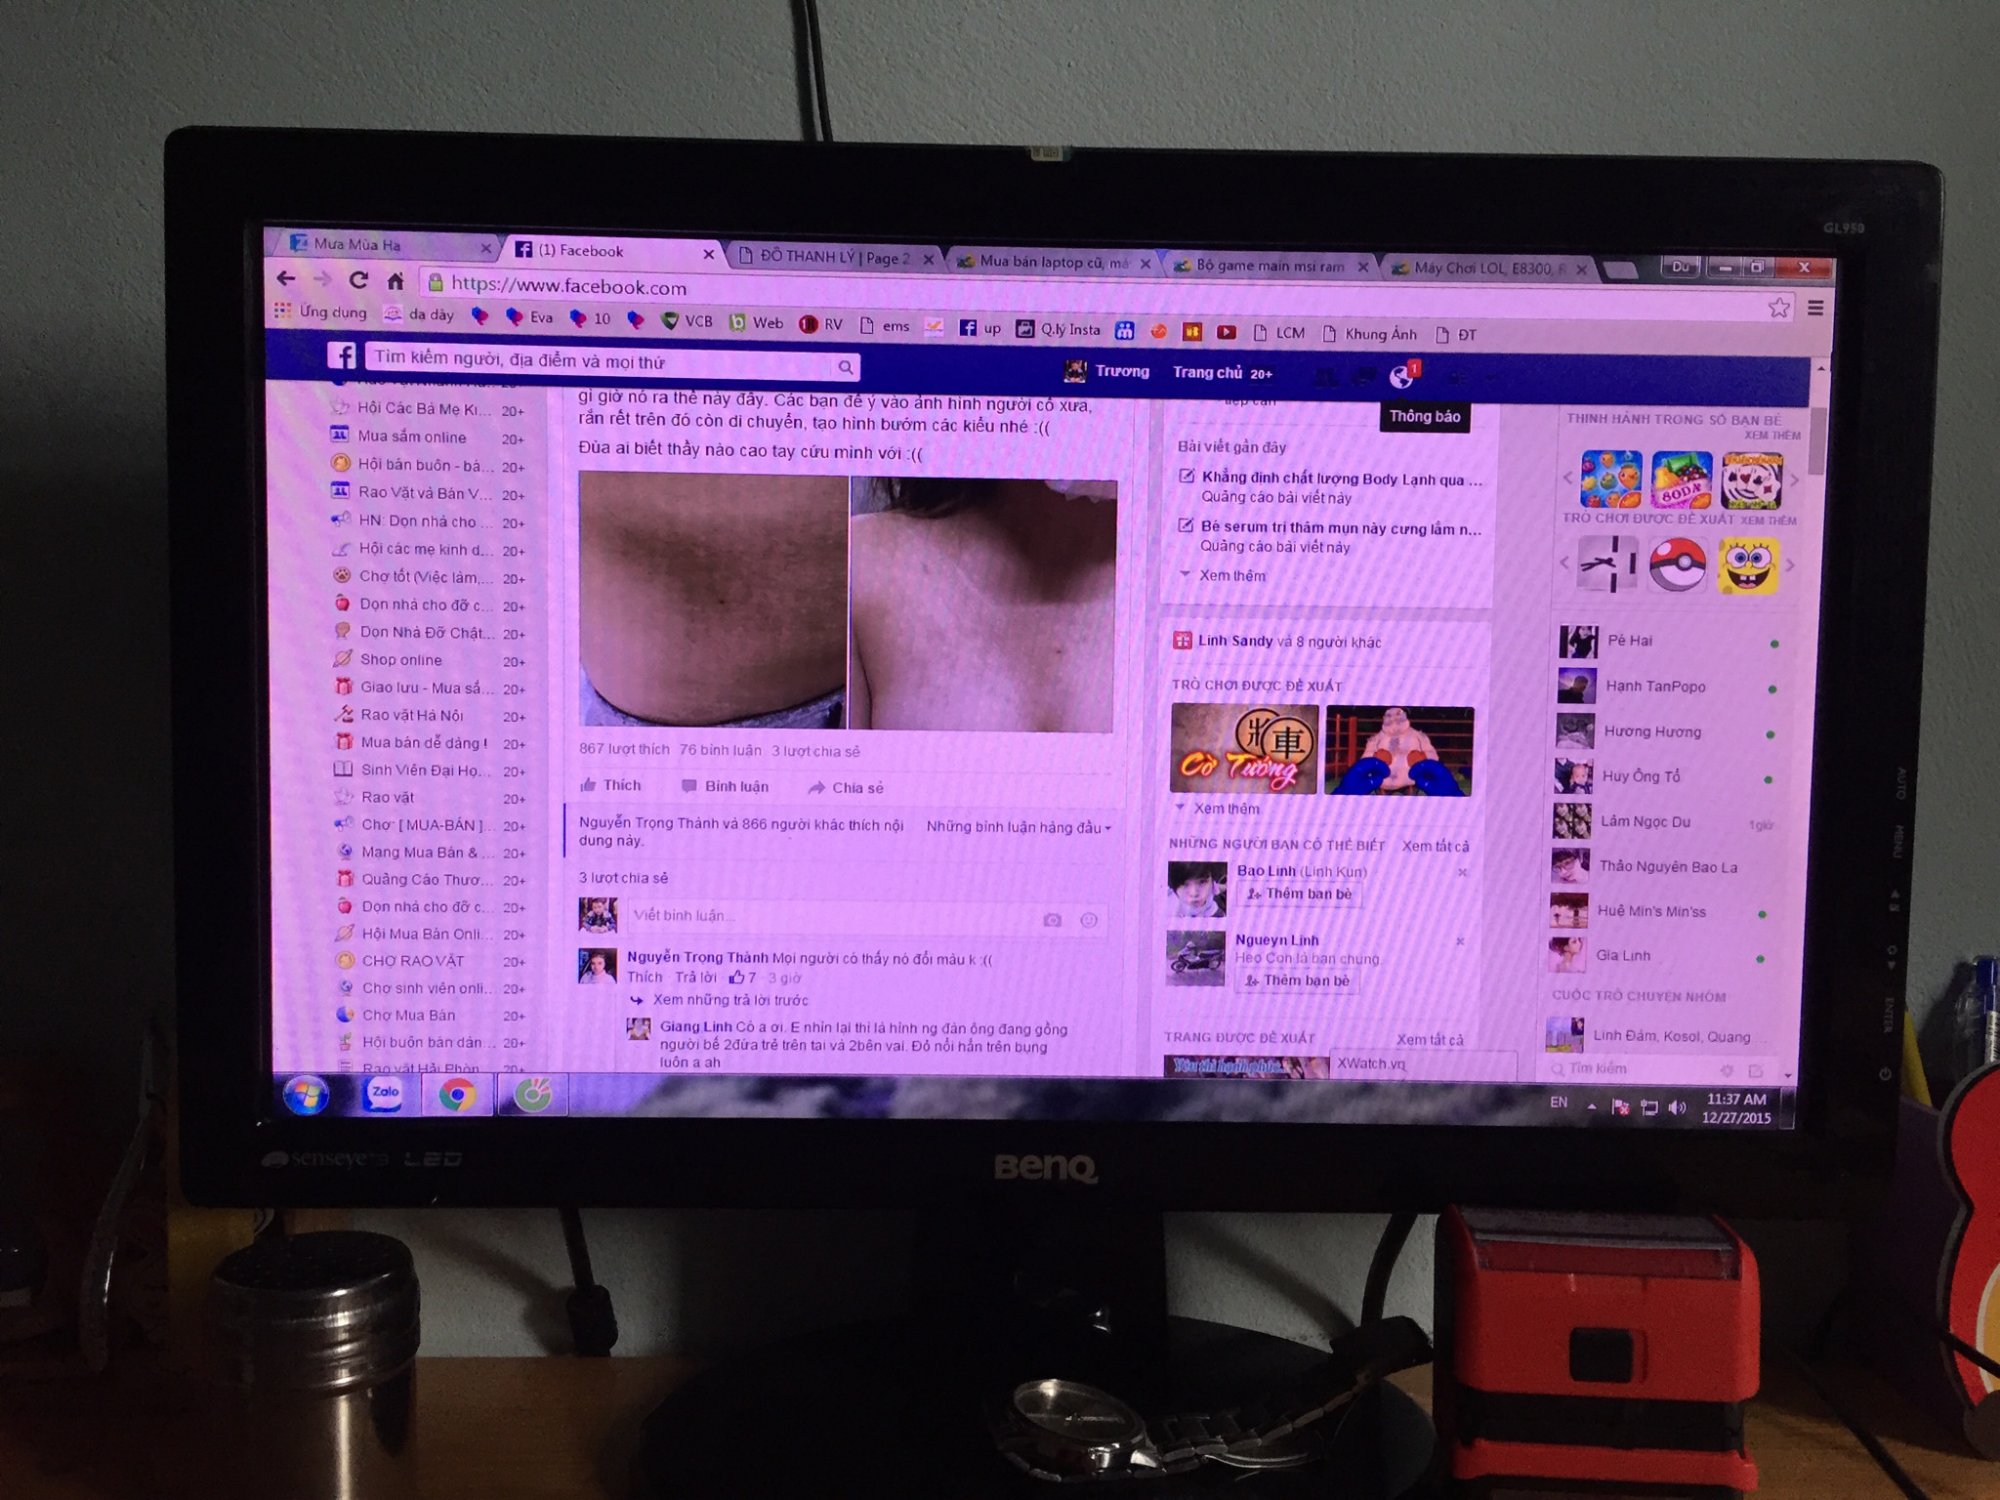Viewport: 2000px width, 1500px height.
Task: Expand Xem thêm under suggested games
Action: 1225,808
